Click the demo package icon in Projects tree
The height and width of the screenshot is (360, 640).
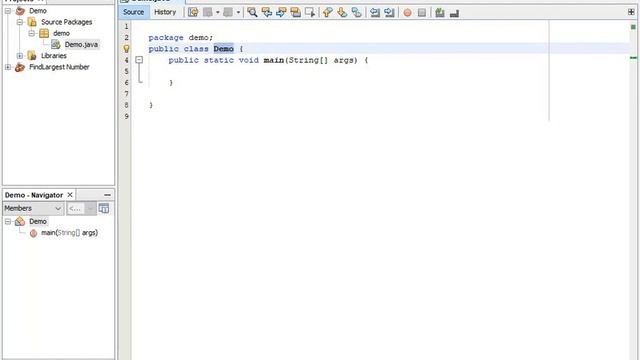point(44,33)
